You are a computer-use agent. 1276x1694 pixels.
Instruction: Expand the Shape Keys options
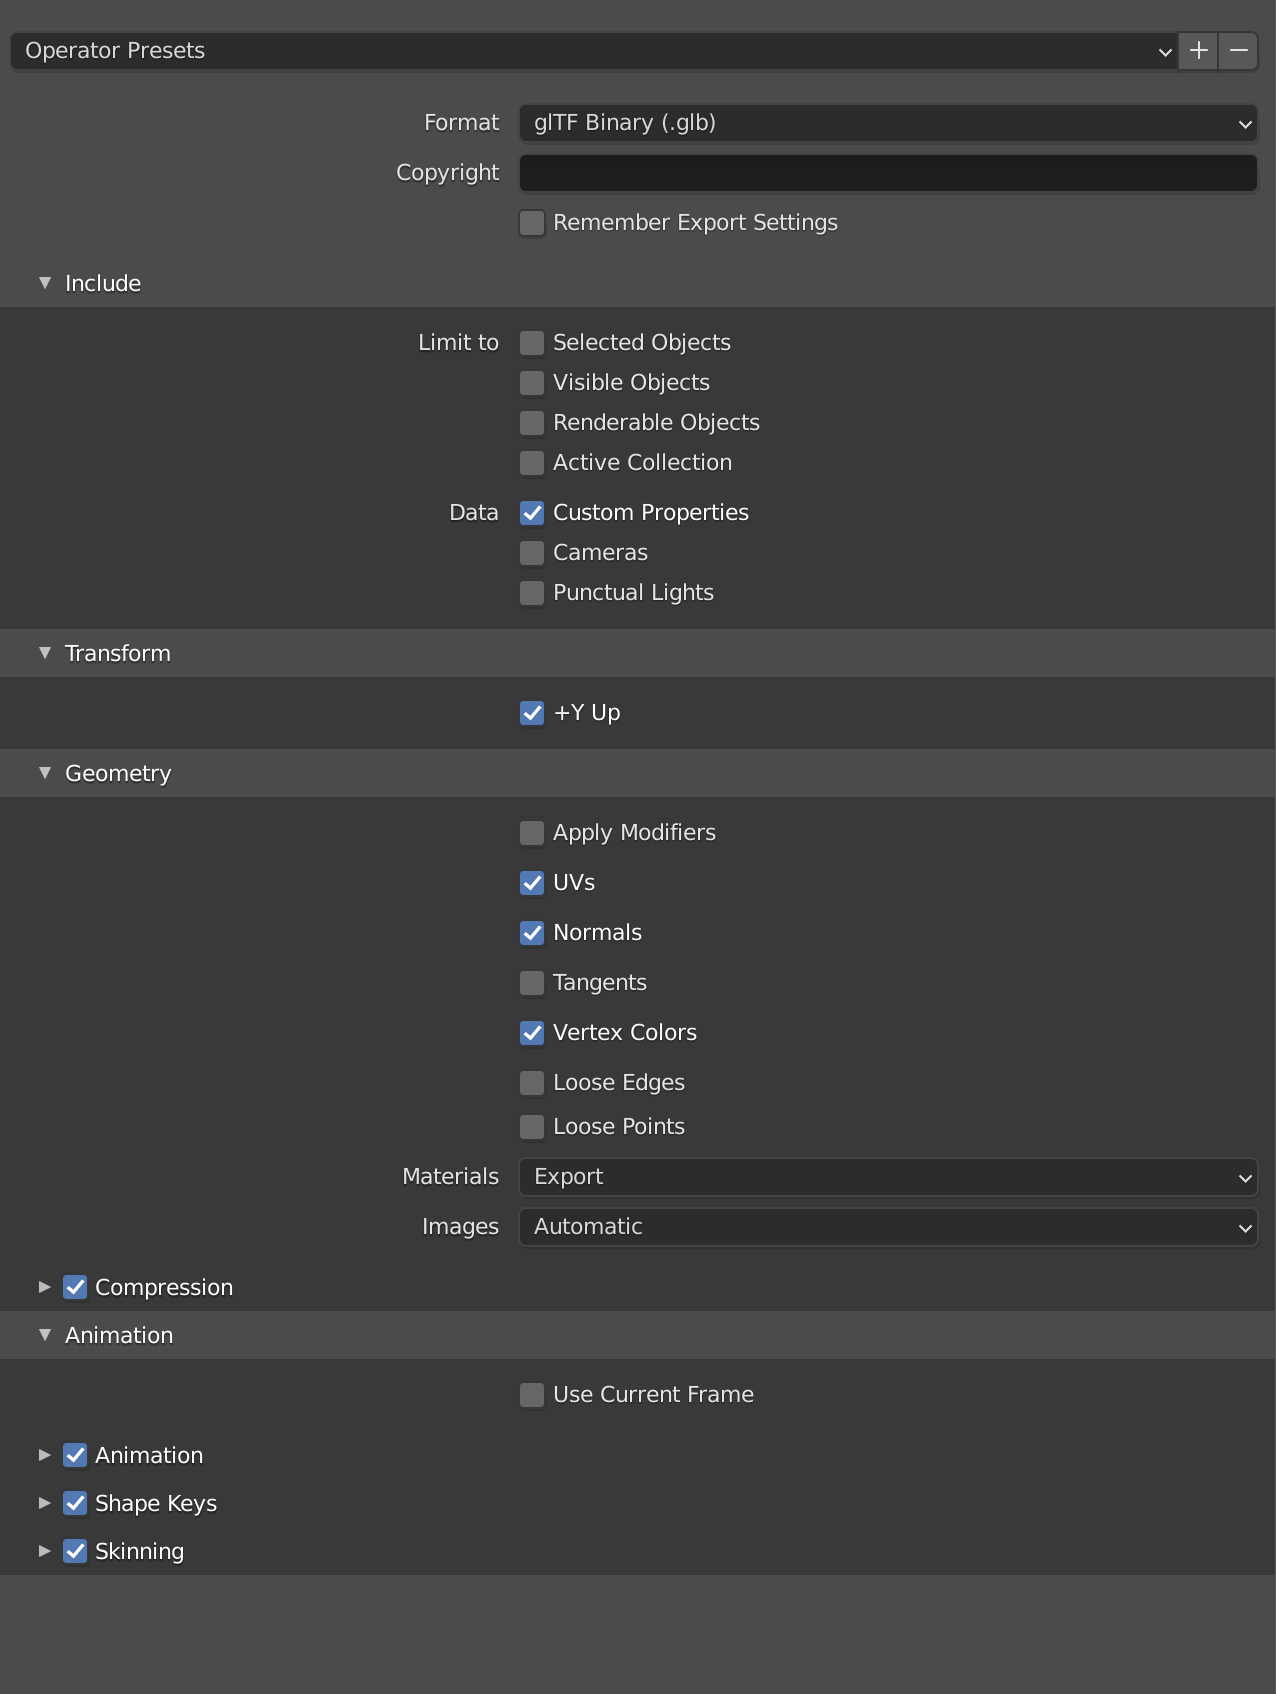pyautogui.click(x=45, y=1503)
